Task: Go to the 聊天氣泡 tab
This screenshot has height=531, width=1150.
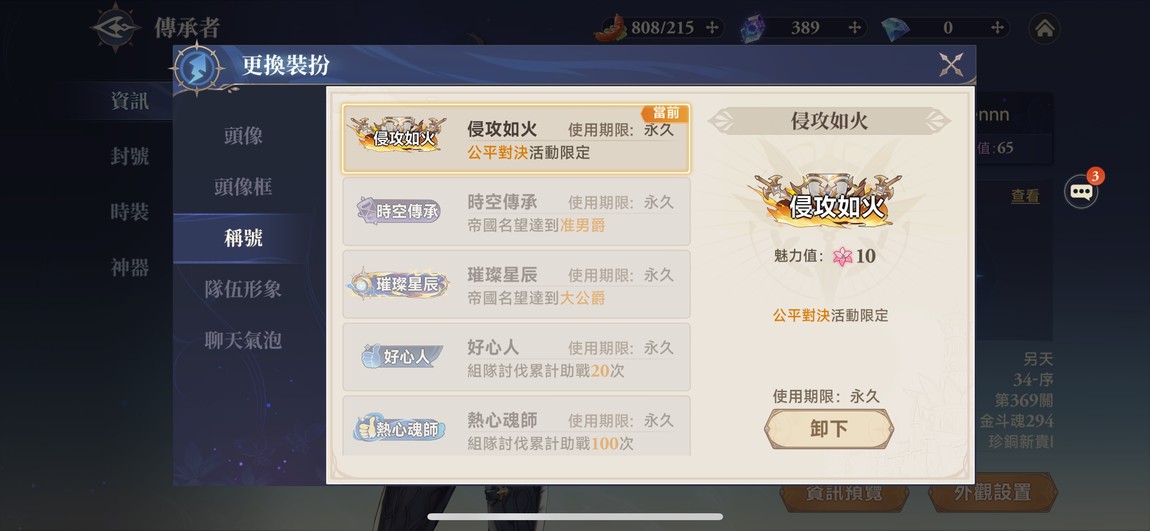Action: (x=243, y=340)
